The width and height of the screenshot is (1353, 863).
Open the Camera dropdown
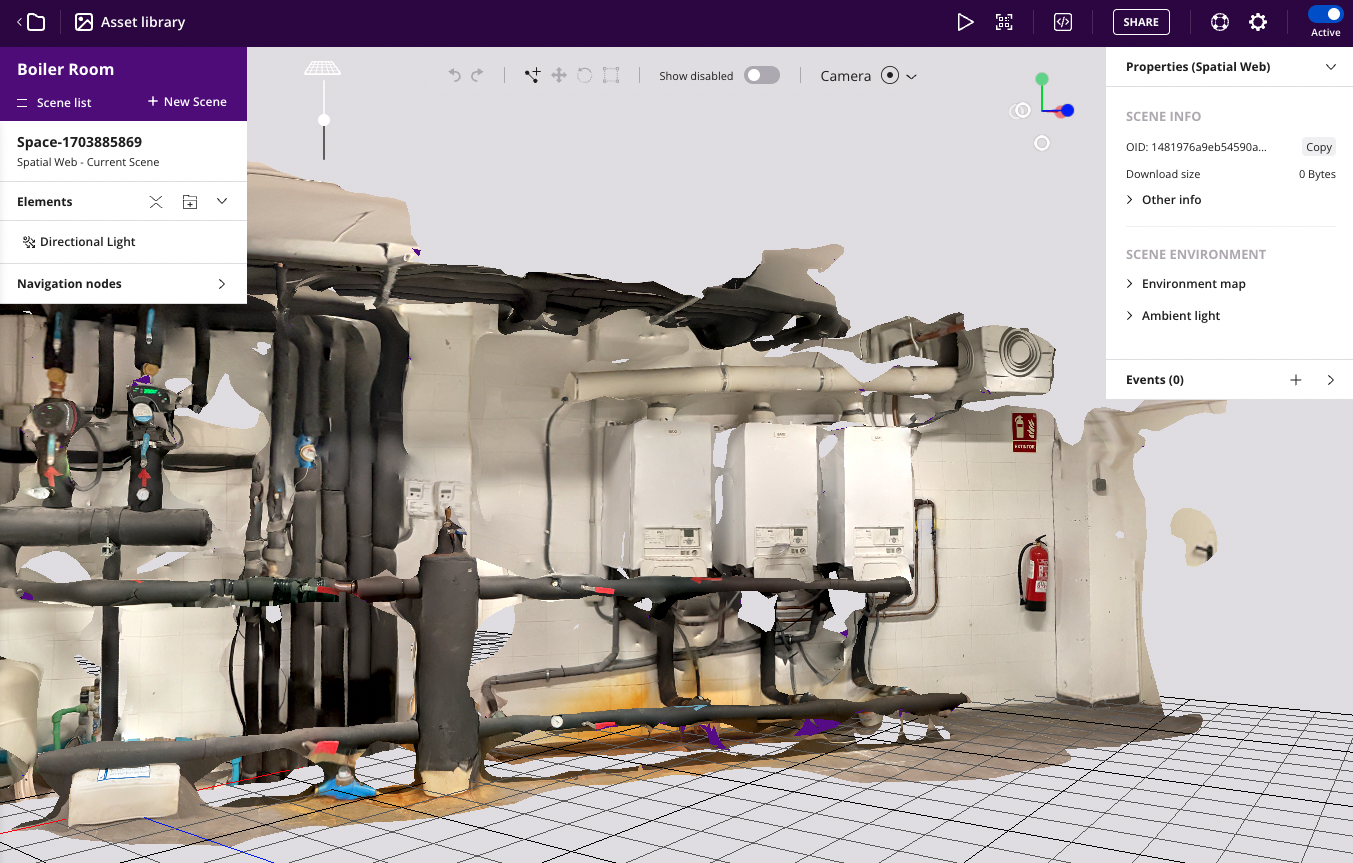click(x=868, y=76)
